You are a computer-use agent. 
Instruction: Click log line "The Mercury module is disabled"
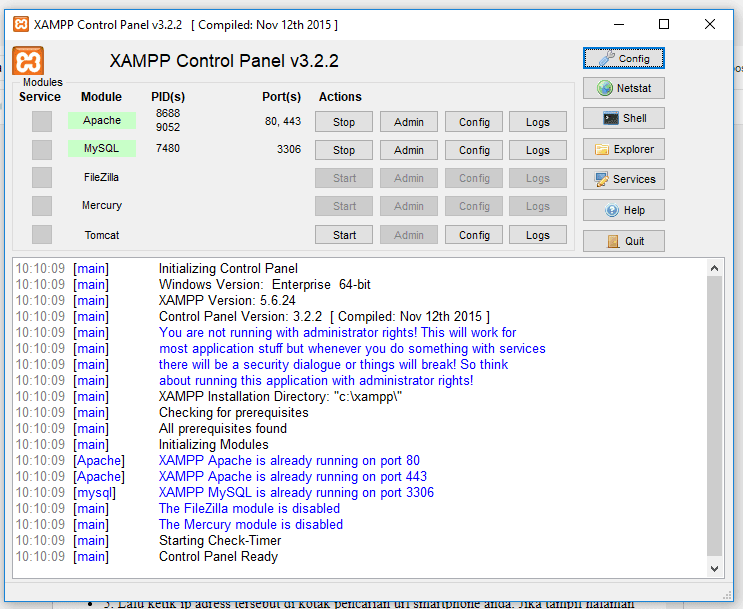pos(251,524)
